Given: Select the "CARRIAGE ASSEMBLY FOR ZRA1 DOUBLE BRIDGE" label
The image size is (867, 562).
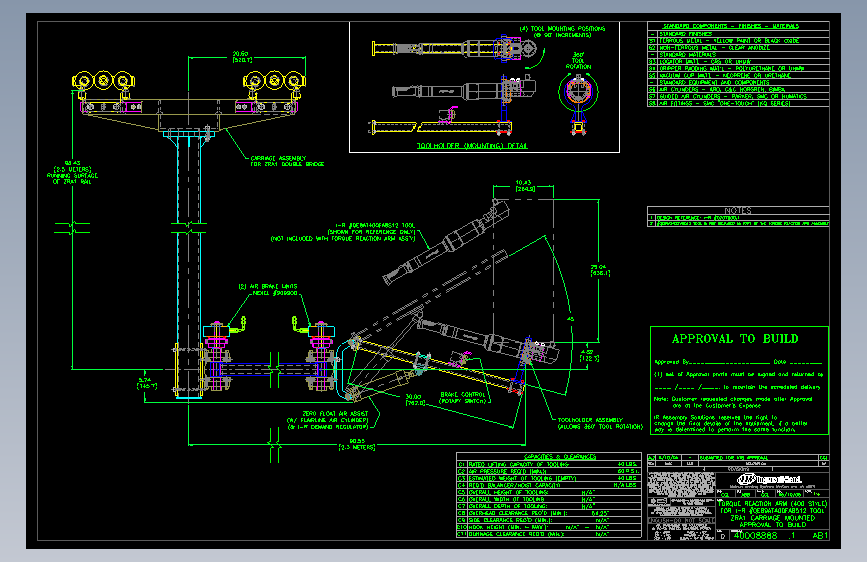Looking at the screenshot, I should click(287, 161).
